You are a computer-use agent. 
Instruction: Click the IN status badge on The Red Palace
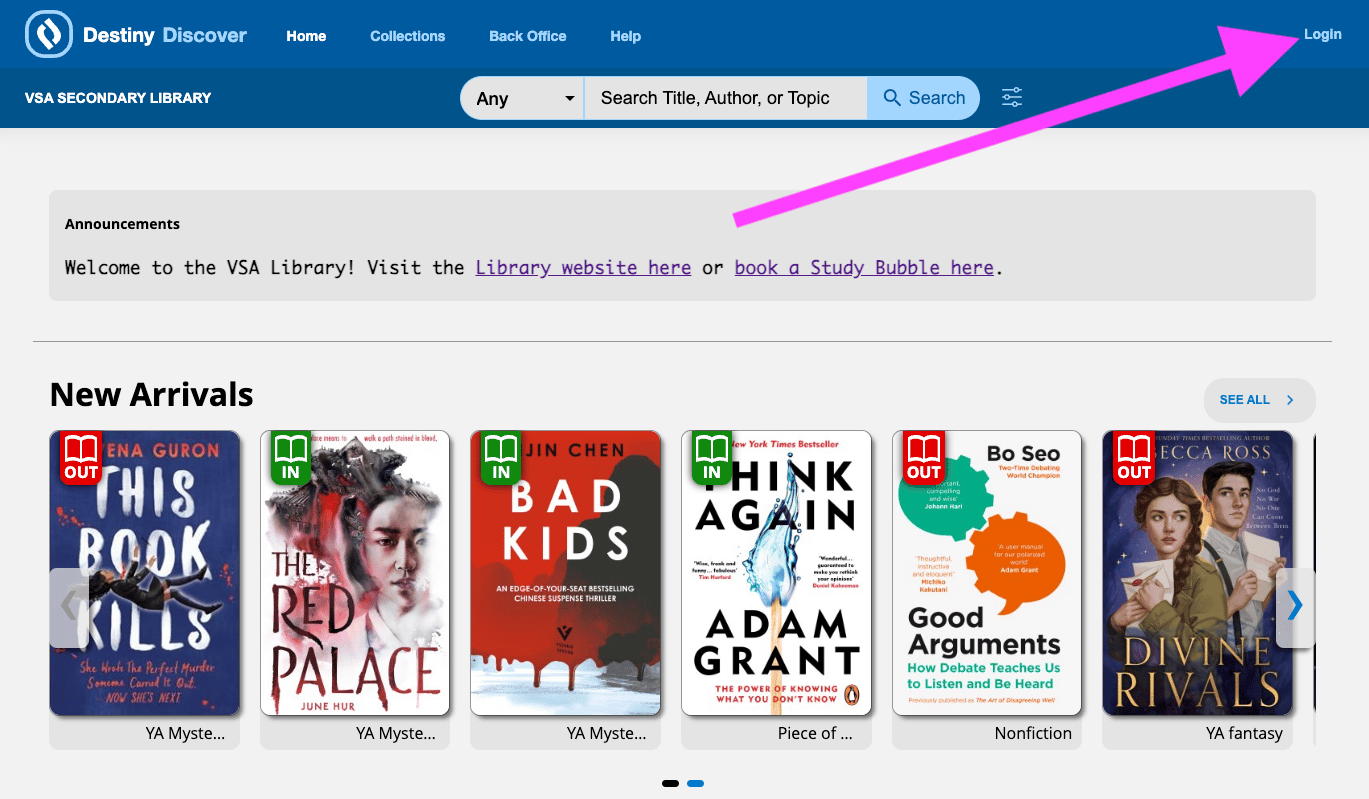tap(291, 458)
